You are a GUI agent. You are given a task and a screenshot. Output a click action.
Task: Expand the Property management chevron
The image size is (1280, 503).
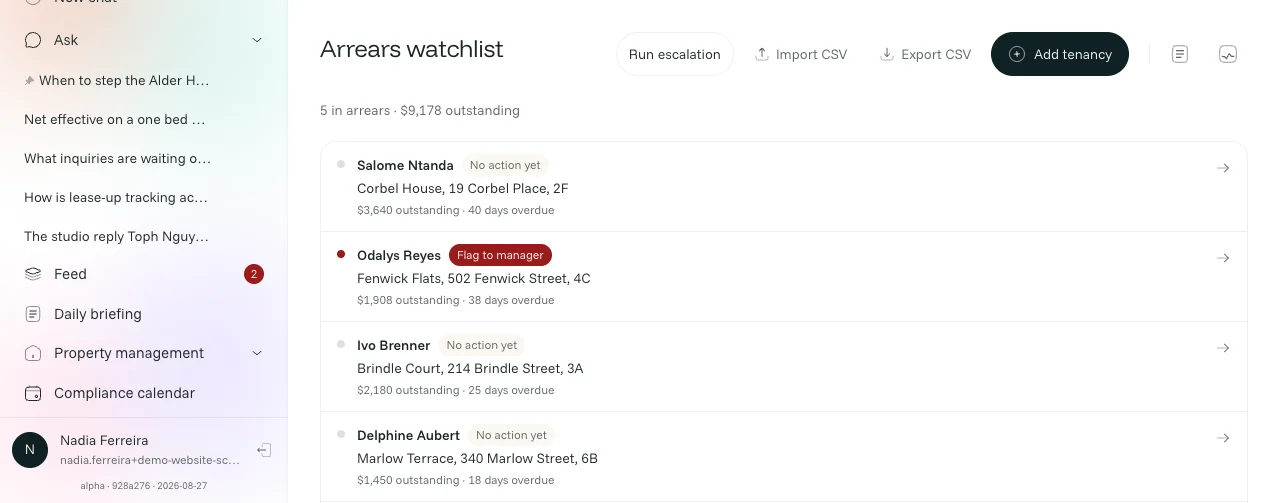(x=257, y=353)
